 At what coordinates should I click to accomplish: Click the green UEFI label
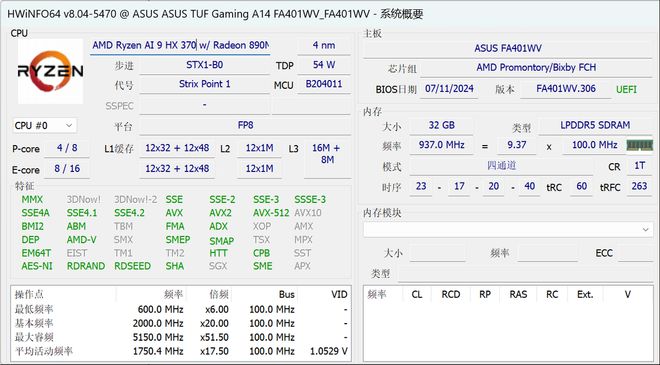pos(626,90)
